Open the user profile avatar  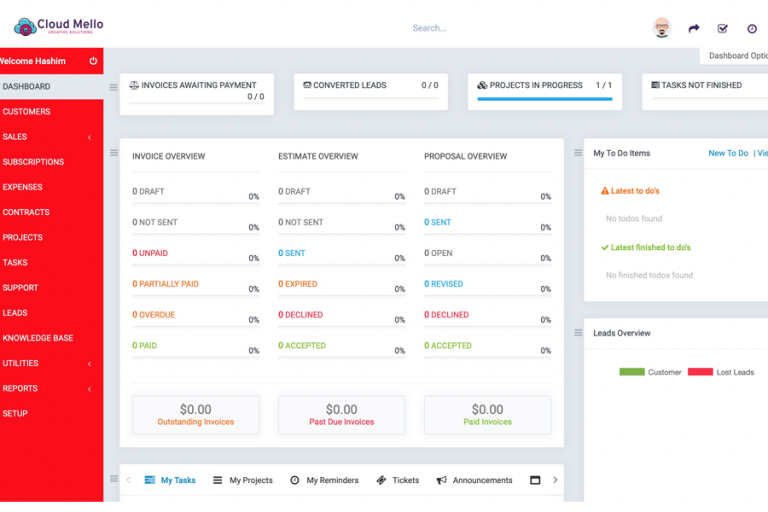(661, 28)
